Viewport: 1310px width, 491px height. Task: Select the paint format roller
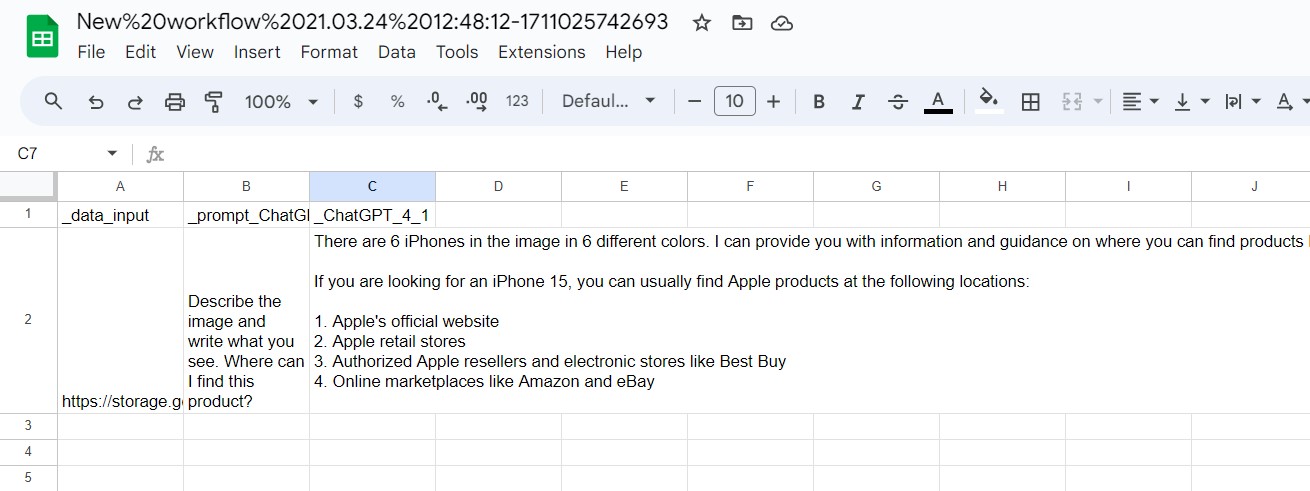pyautogui.click(x=213, y=101)
